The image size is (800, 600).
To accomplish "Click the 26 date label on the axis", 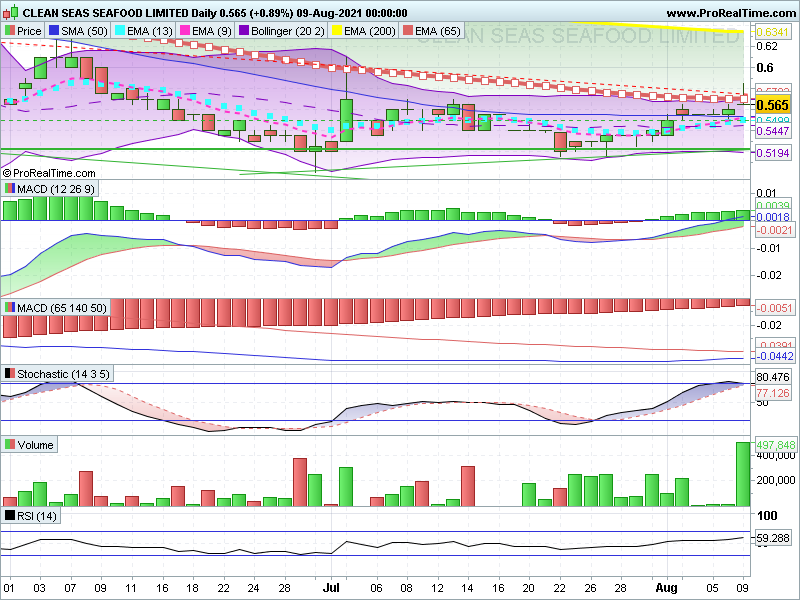I will pos(590,588).
